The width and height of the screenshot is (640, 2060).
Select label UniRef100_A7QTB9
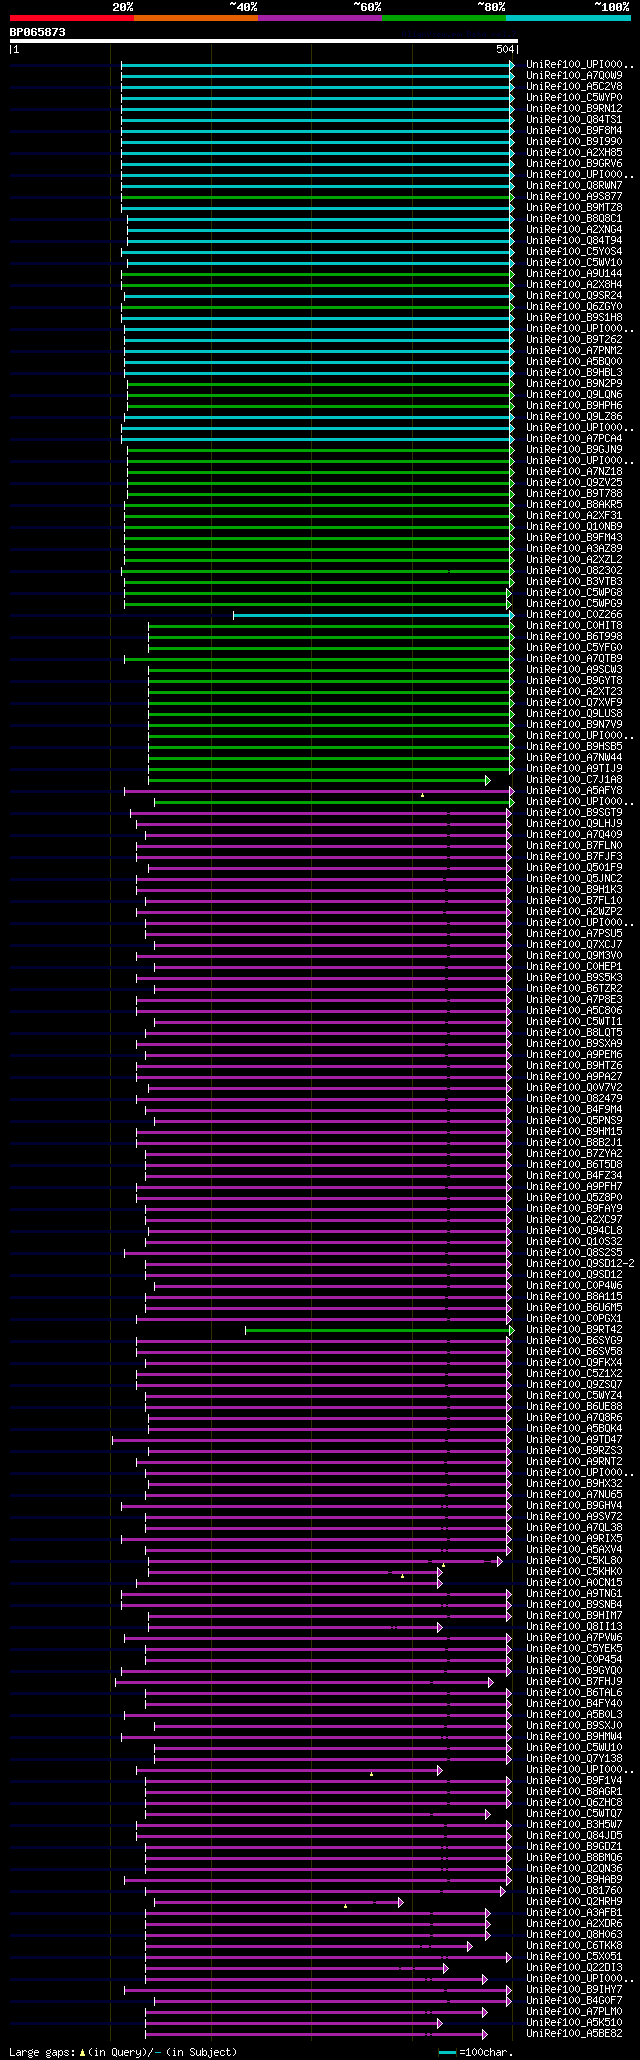point(574,658)
